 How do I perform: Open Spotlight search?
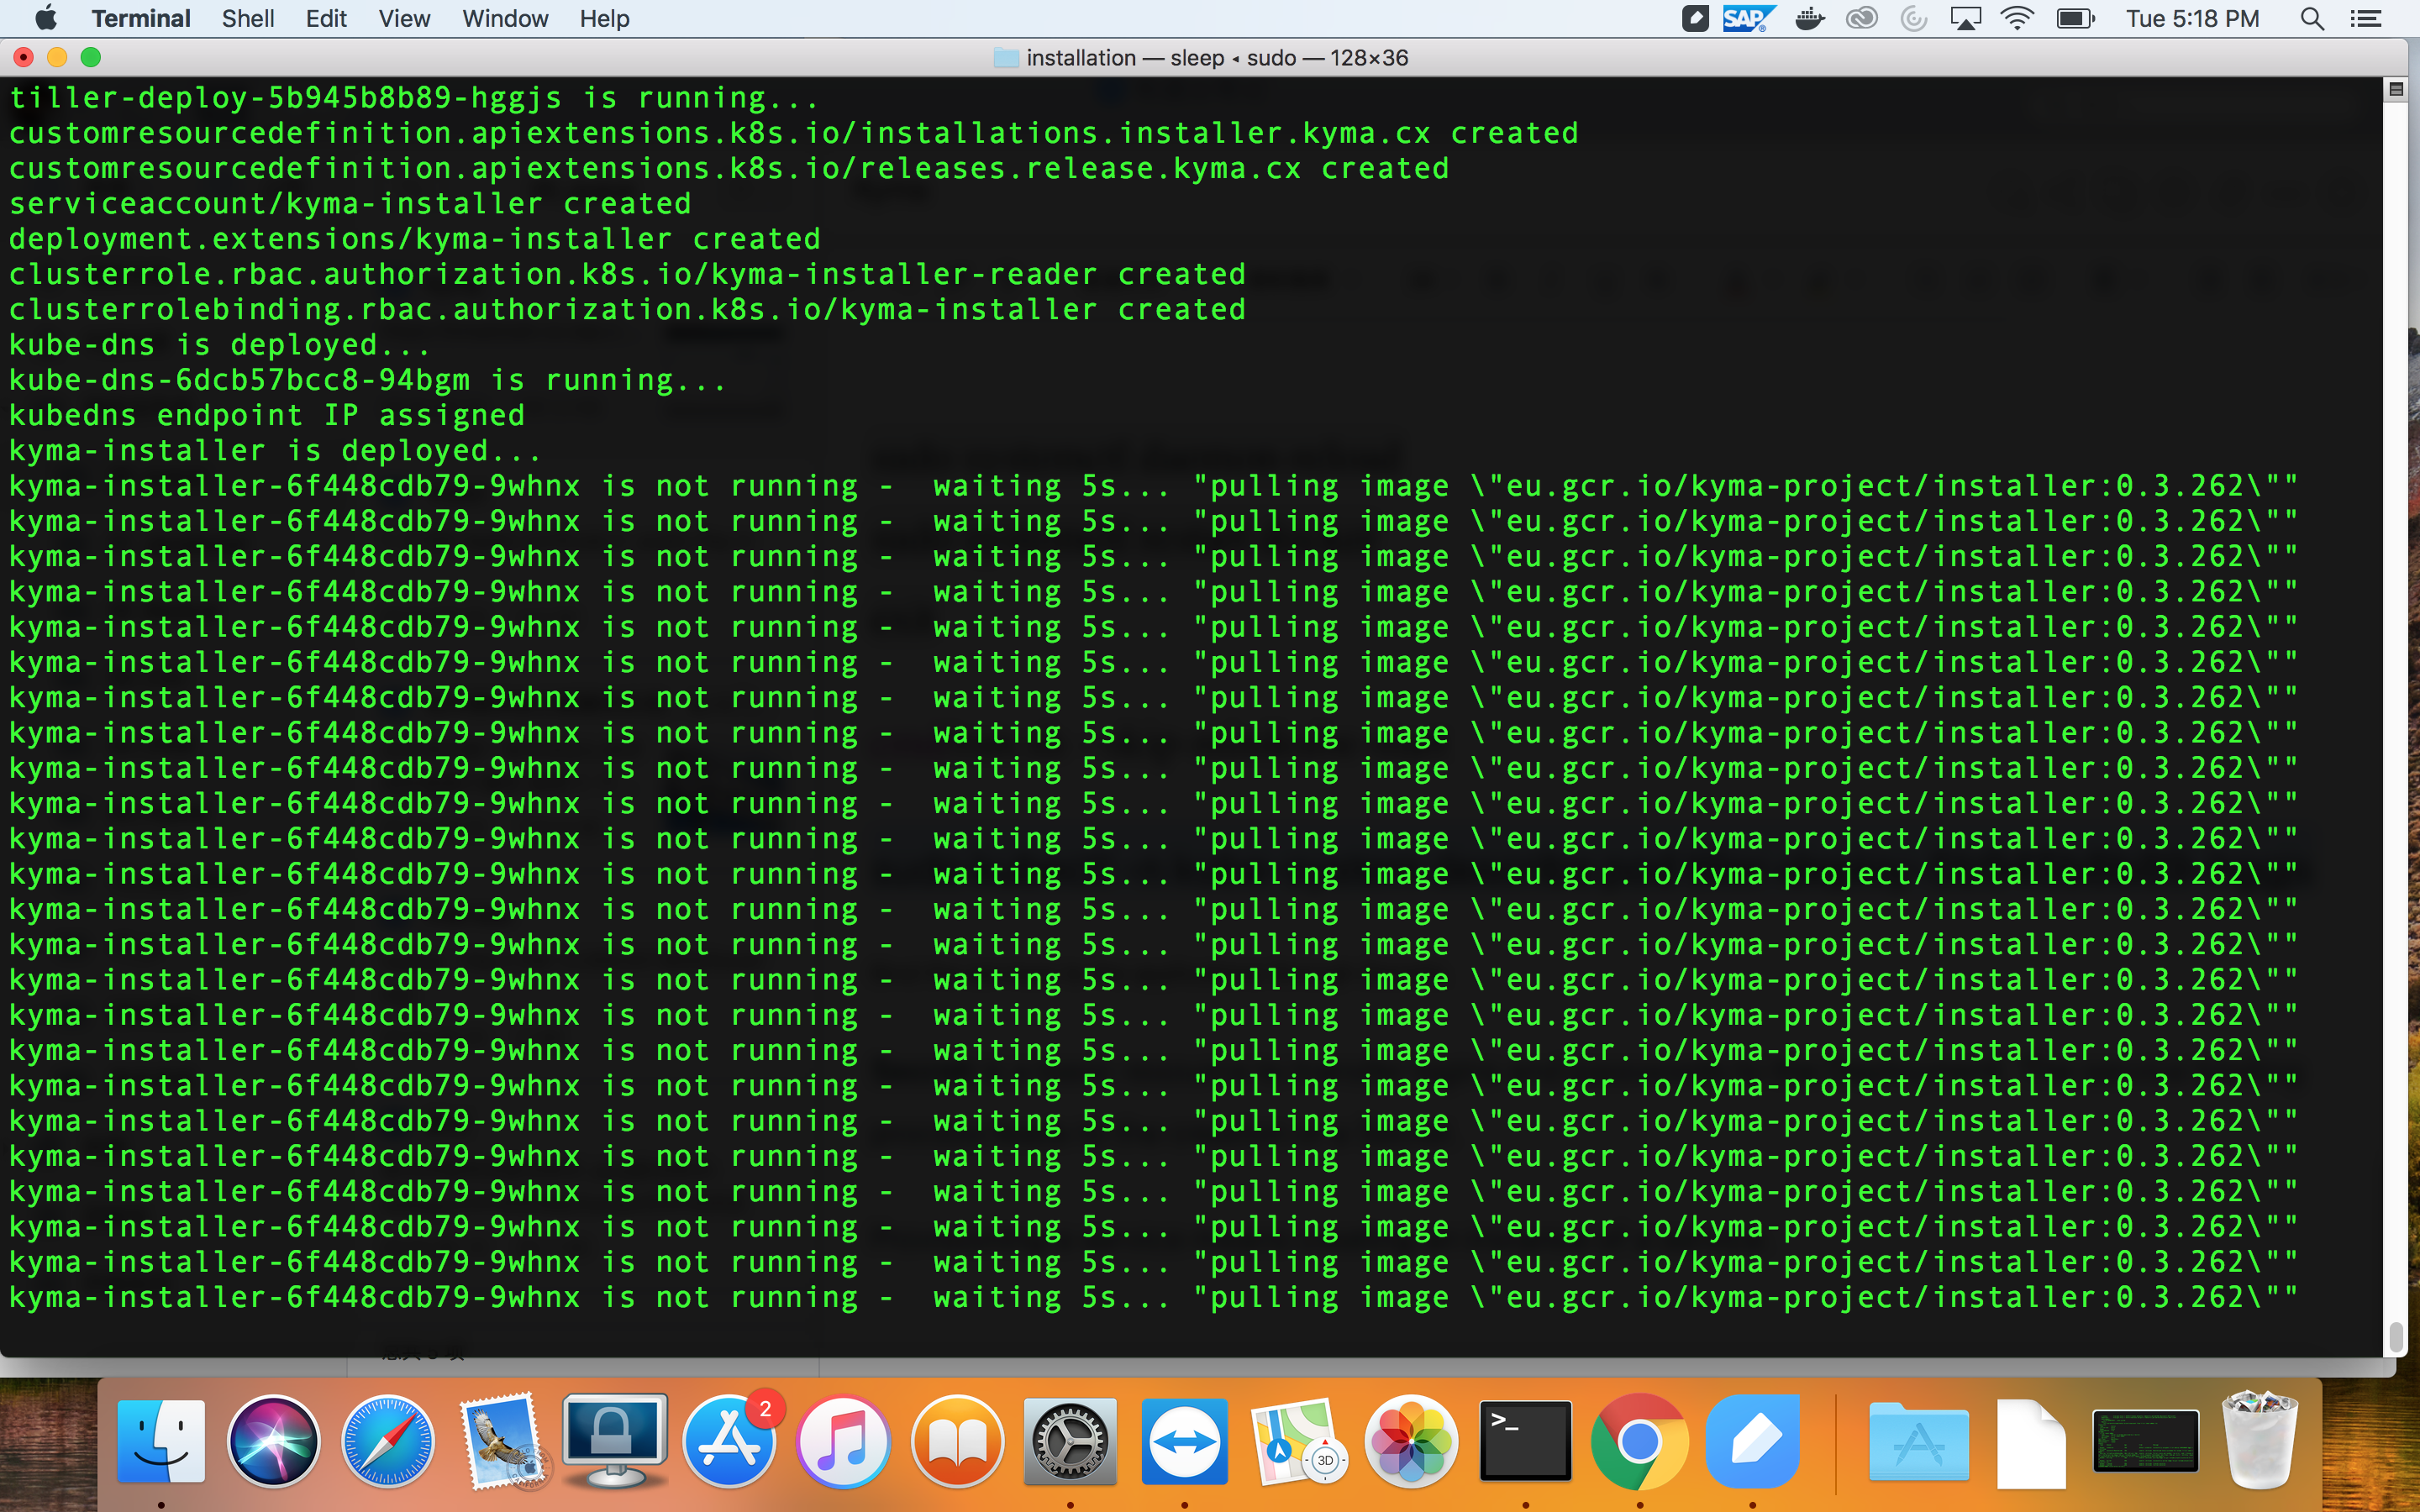click(2313, 18)
